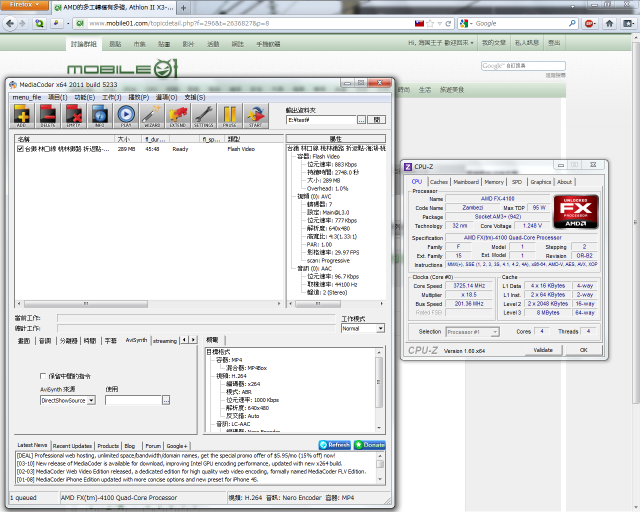Click the ... browse button beside AviSynth field
This screenshot has height=512, width=640.
pyautogui.click(x=166, y=401)
